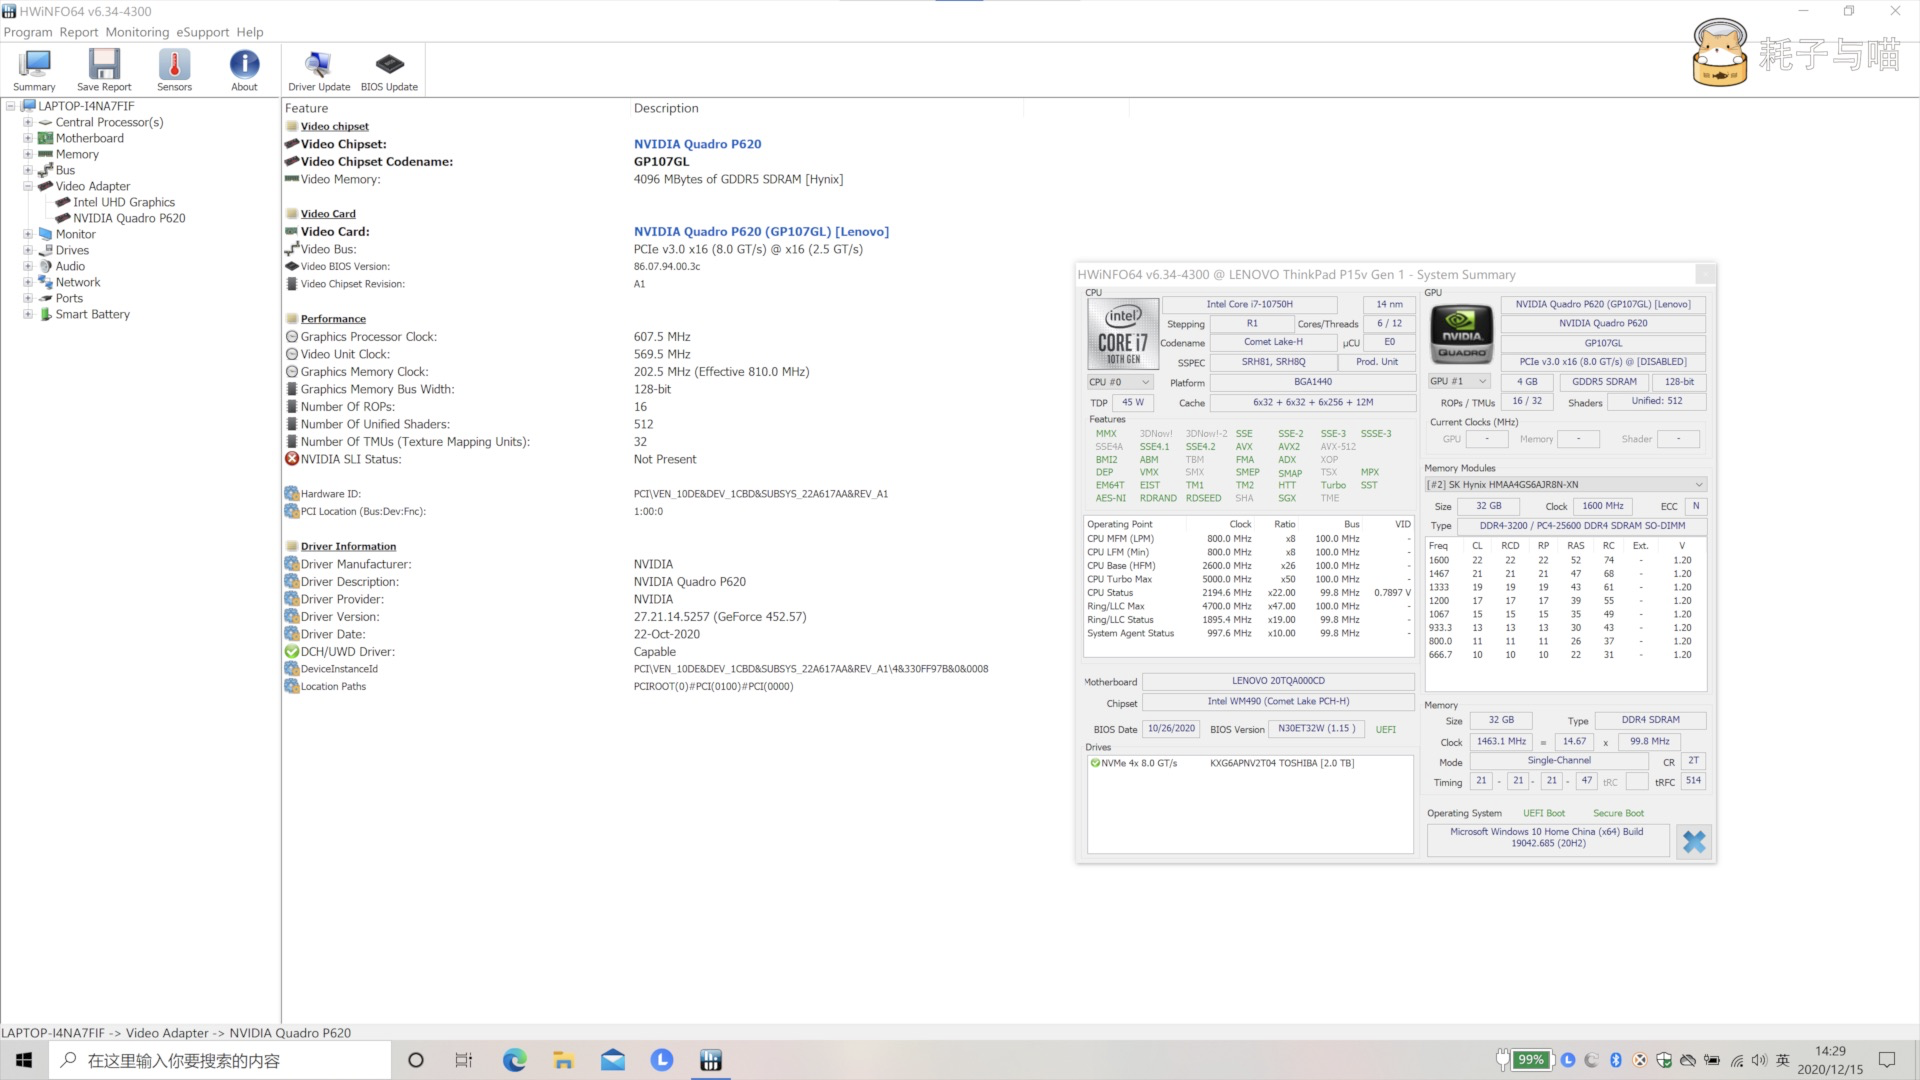Open Mail app from taskbar
Screen dimensions: 1920x1080
(612, 1060)
